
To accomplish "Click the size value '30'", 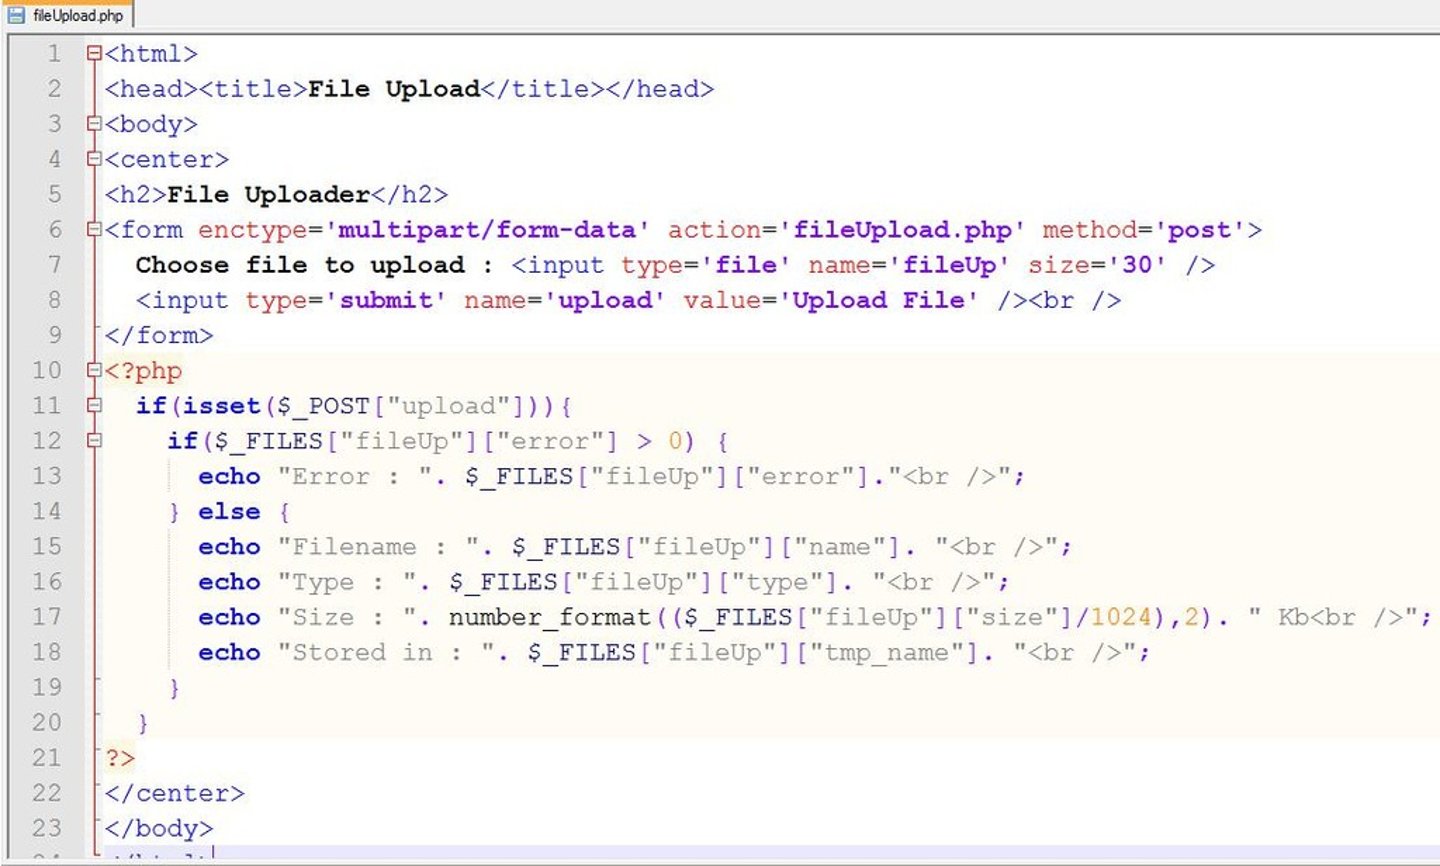I will 1137,265.
